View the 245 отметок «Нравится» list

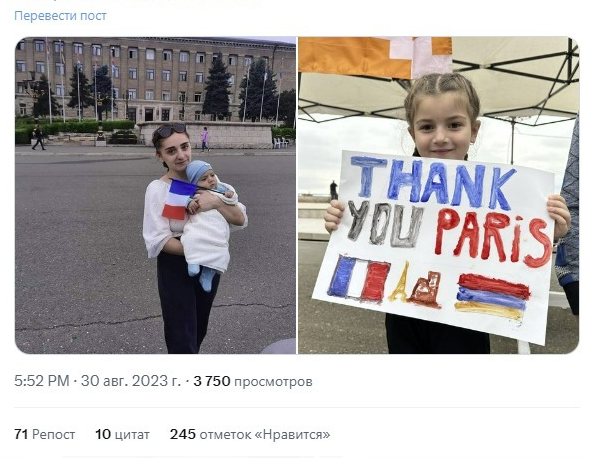[x=250, y=434]
